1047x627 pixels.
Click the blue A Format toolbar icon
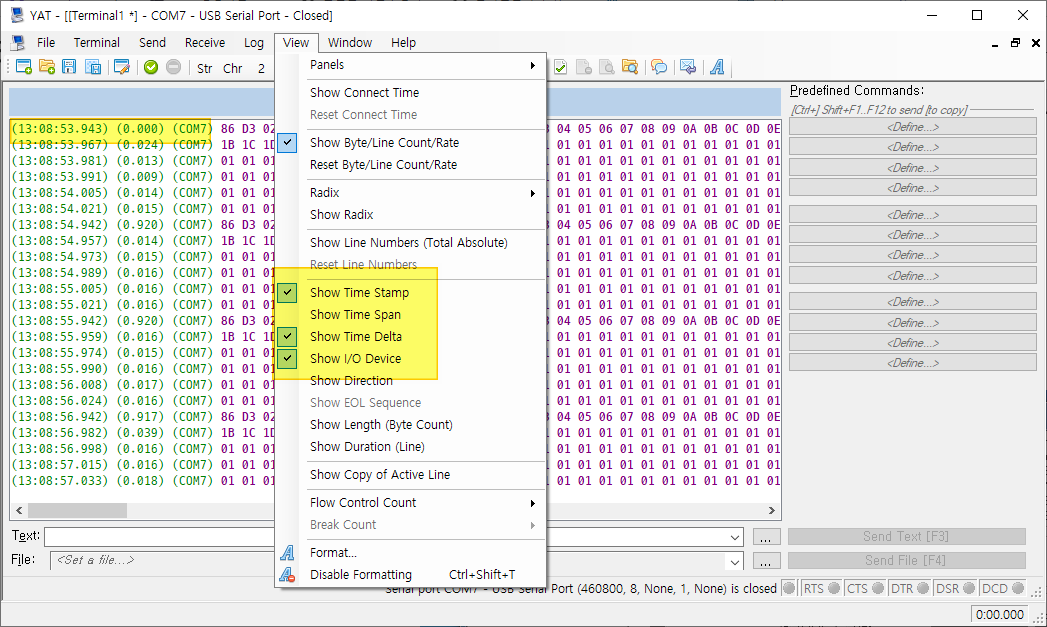click(717, 67)
